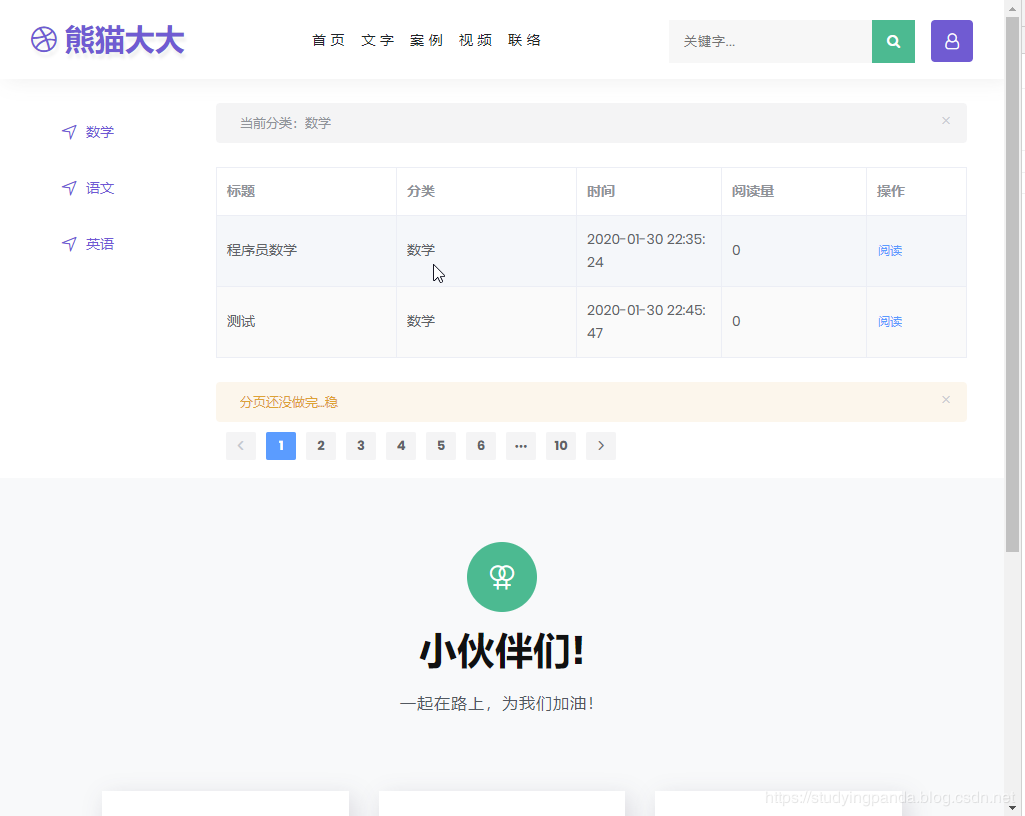Image resolution: width=1025 pixels, height=816 pixels.
Task: Click the left arrow pagination chevron
Action: coord(241,445)
